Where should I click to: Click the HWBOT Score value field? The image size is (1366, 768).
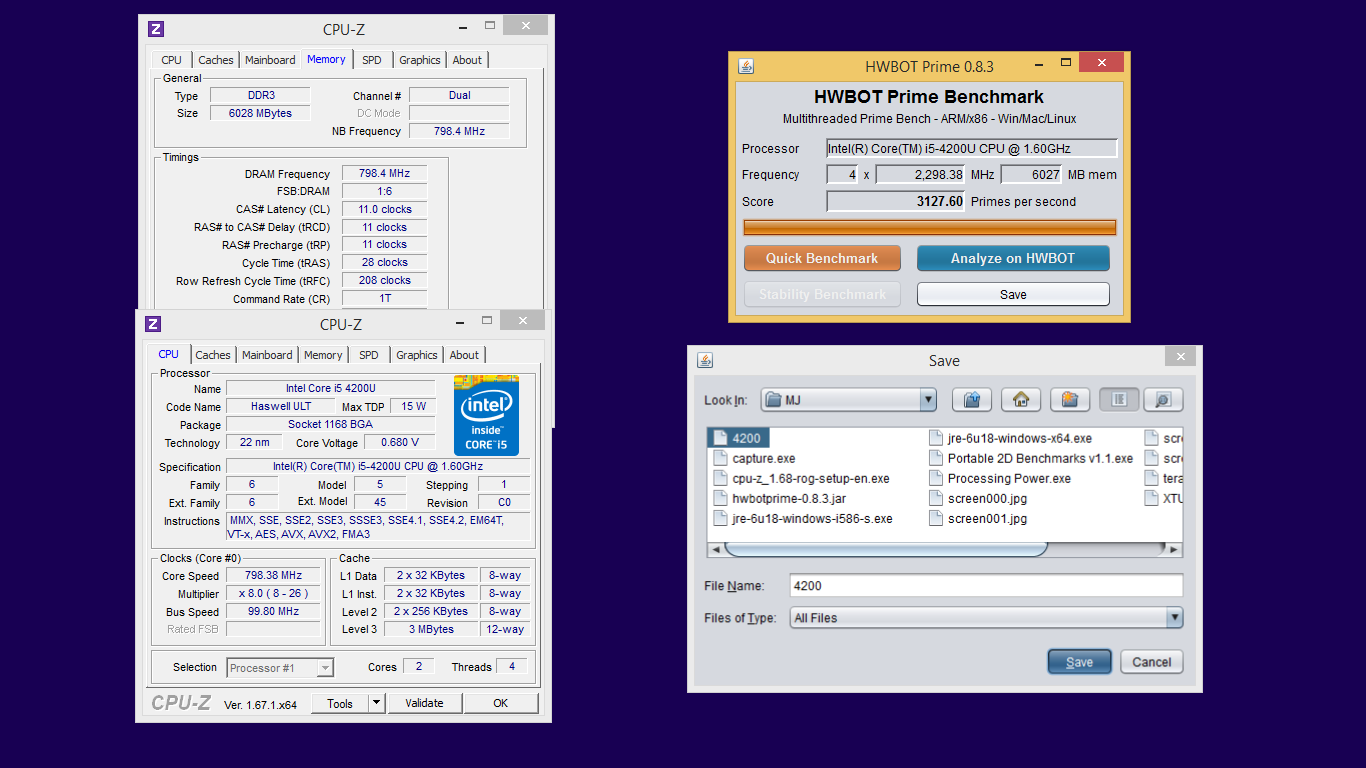tap(897, 201)
